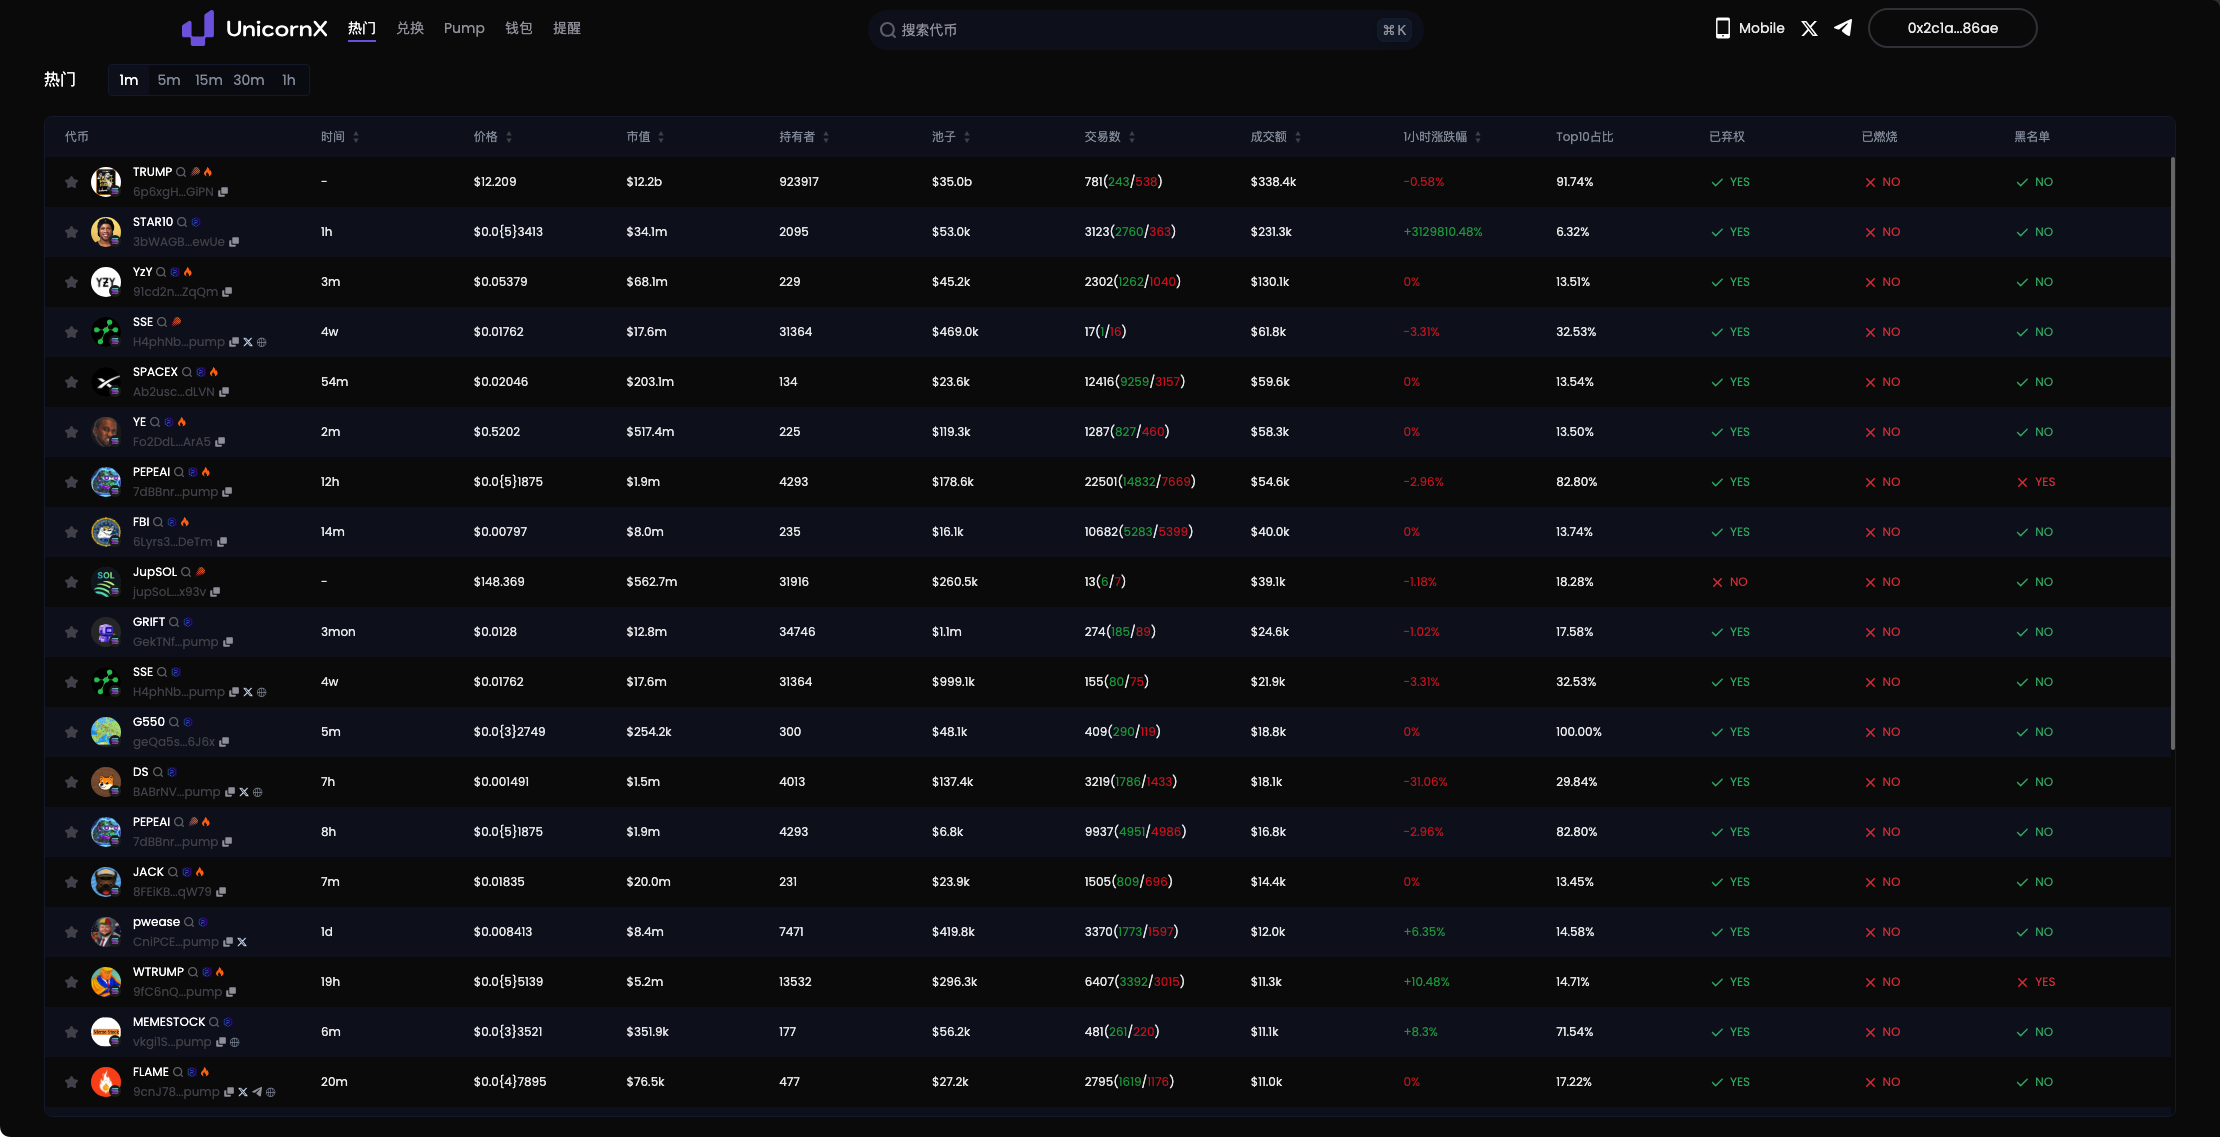The height and width of the screenshot is (1137, 2220).
Task: Open the pwease token name link
Action: (156, 922)
